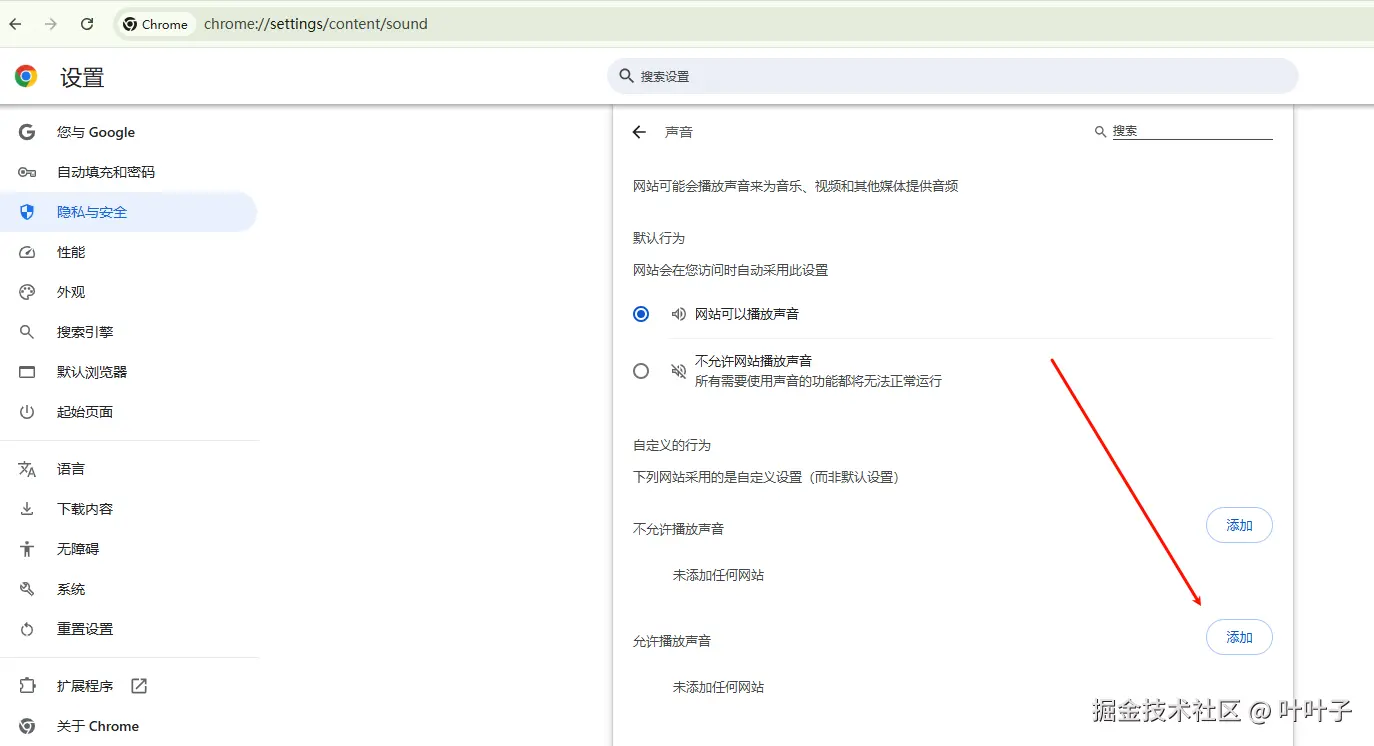This screenshot has height=746, width=1374.
Task: Click the magnifier icon in 搜索设置 bar
Action: click(x=627, y=76)
